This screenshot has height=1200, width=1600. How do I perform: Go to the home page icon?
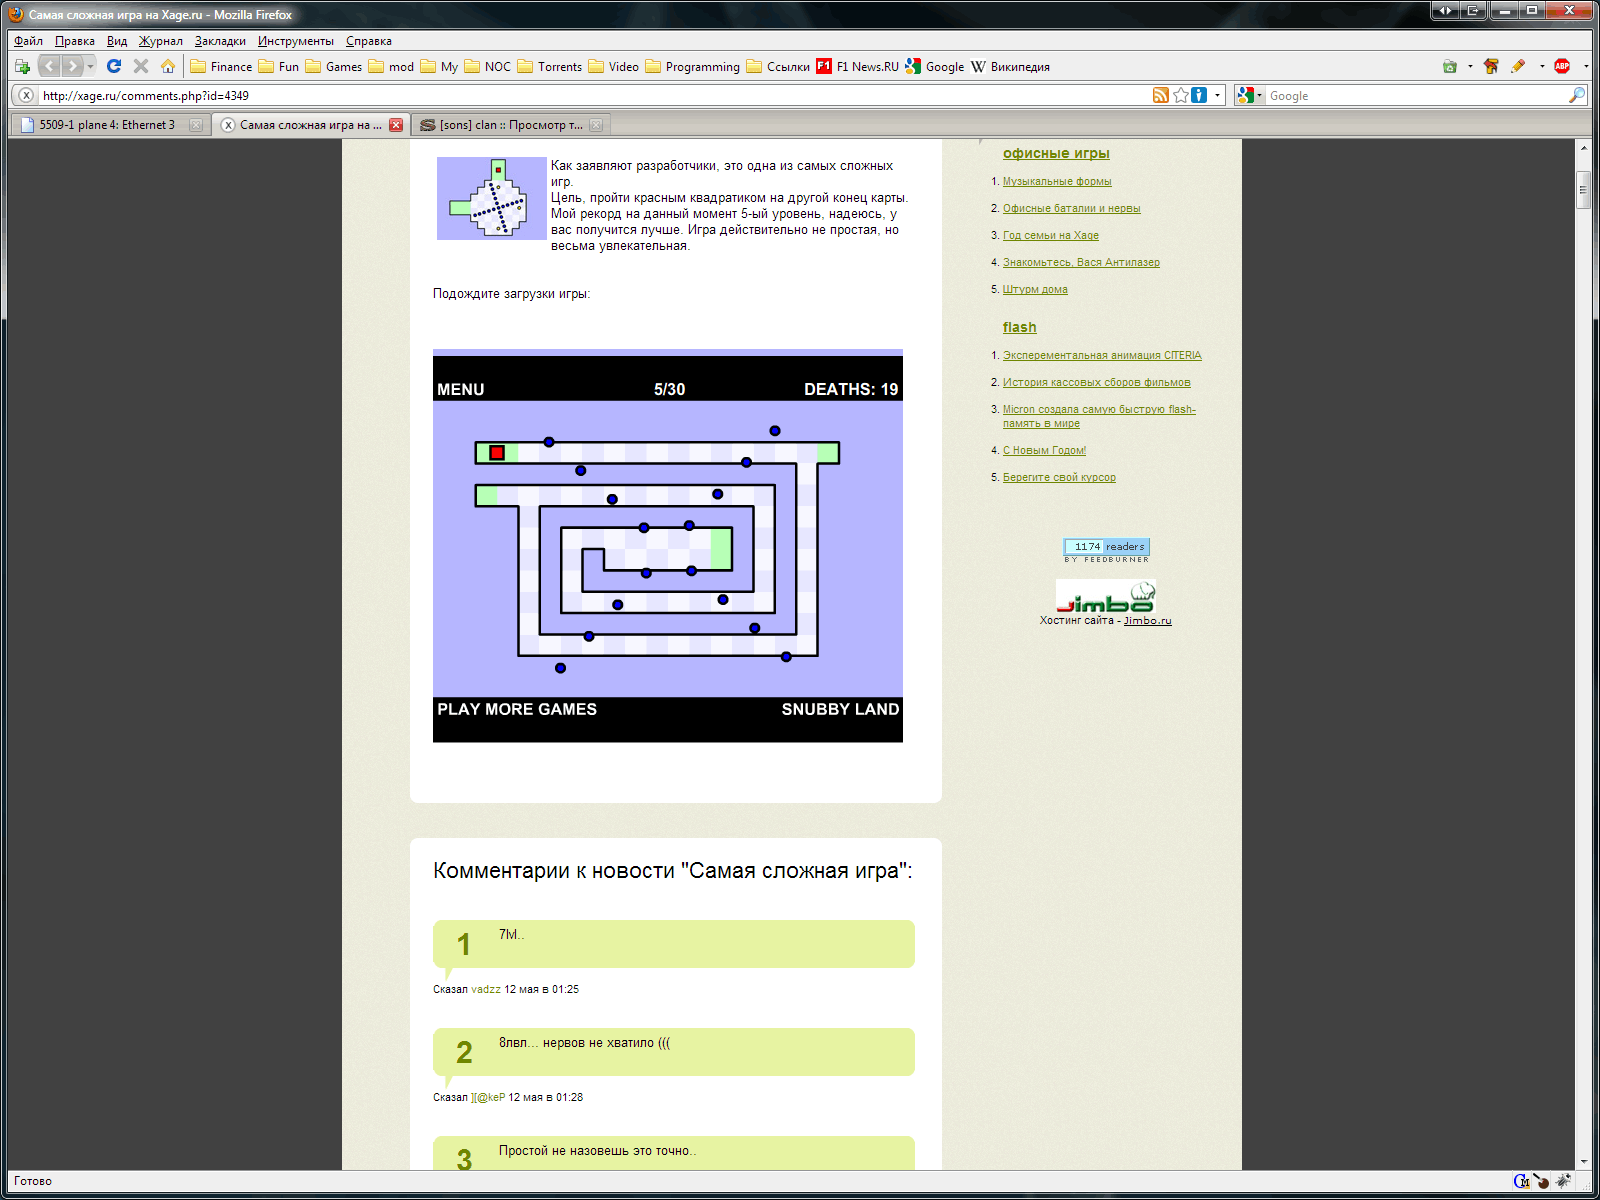(168, 66)
